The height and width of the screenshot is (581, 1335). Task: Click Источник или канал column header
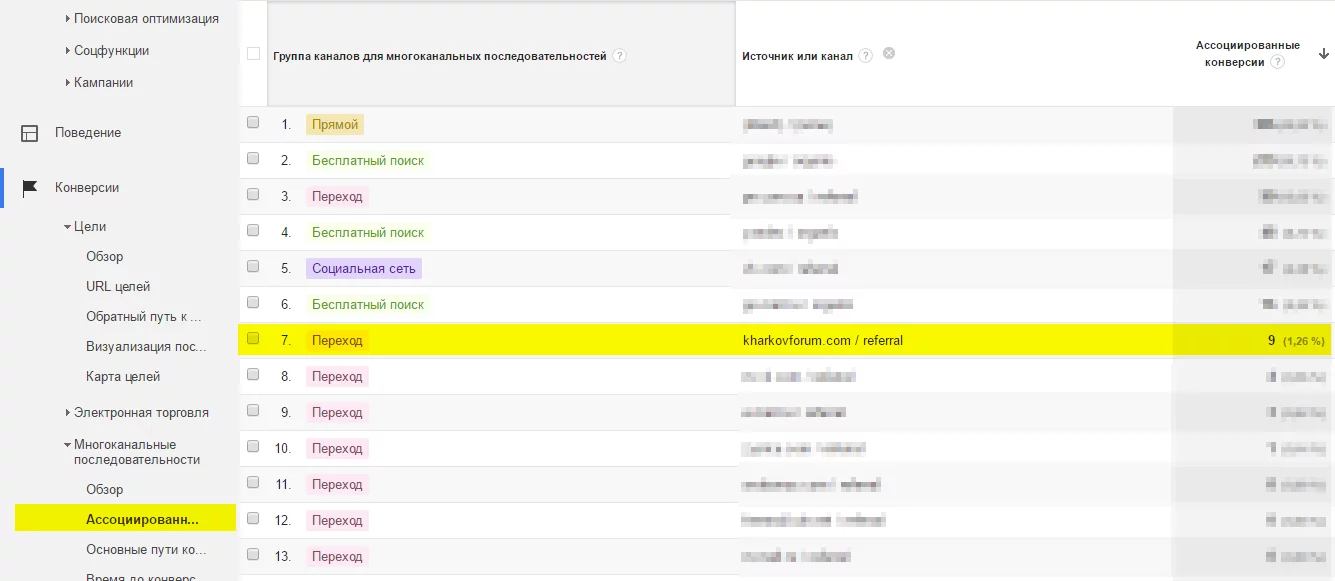click(x=797, y=57)
